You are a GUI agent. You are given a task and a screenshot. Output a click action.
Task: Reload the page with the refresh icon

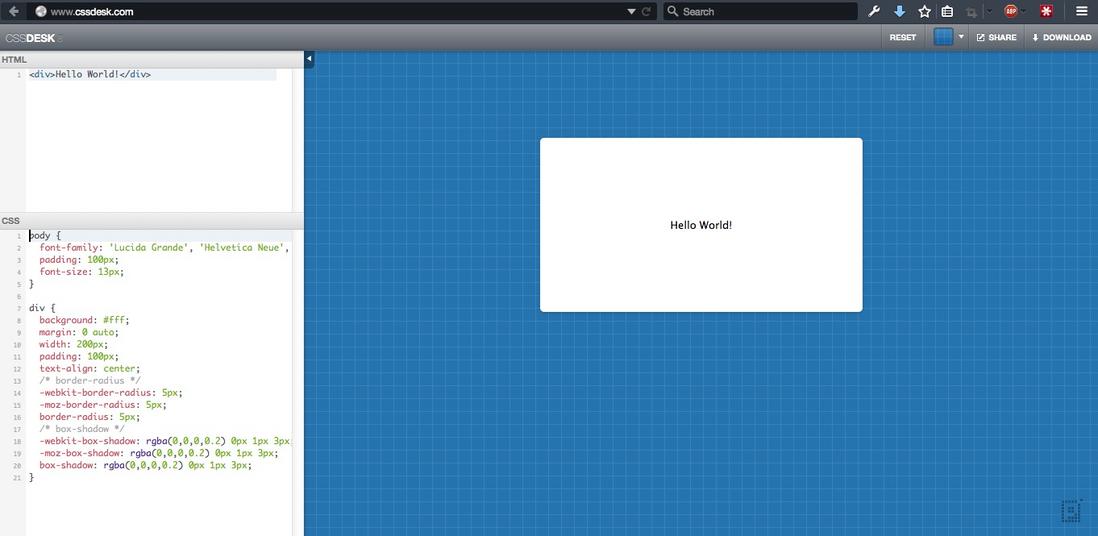tap(646, 11)
